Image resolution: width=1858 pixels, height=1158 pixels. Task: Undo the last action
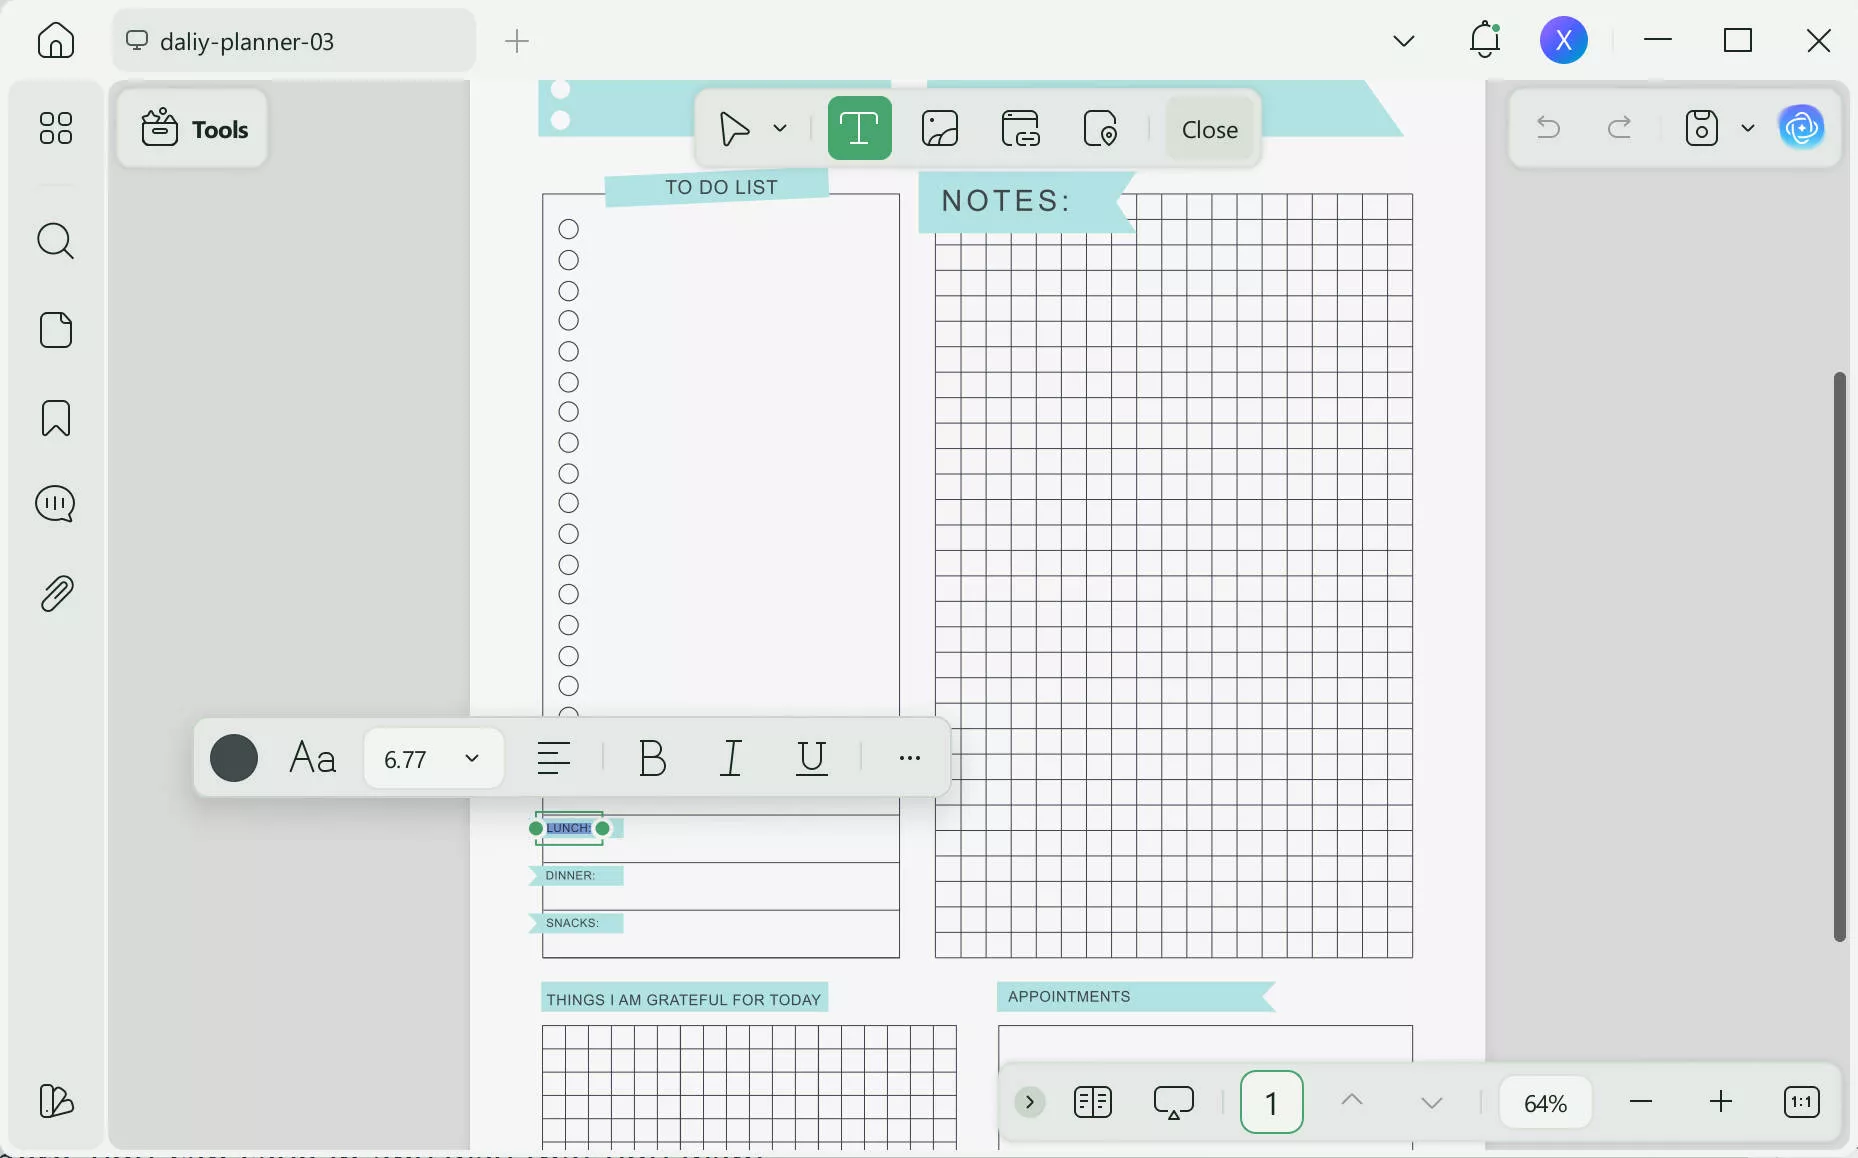click(1548, 128)
